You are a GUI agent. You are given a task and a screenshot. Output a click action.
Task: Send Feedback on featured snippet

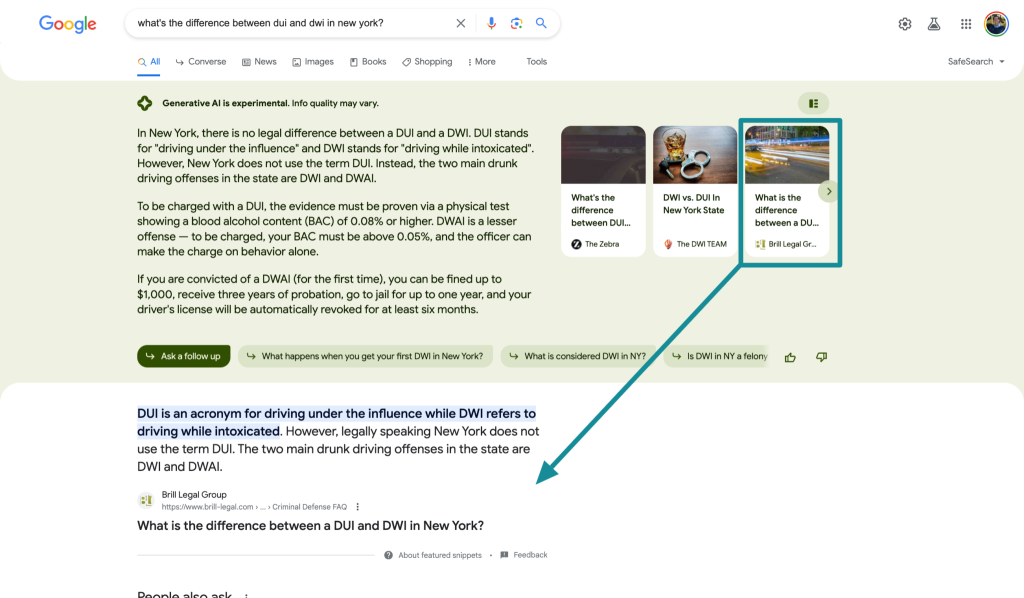[x=524, y=555]
